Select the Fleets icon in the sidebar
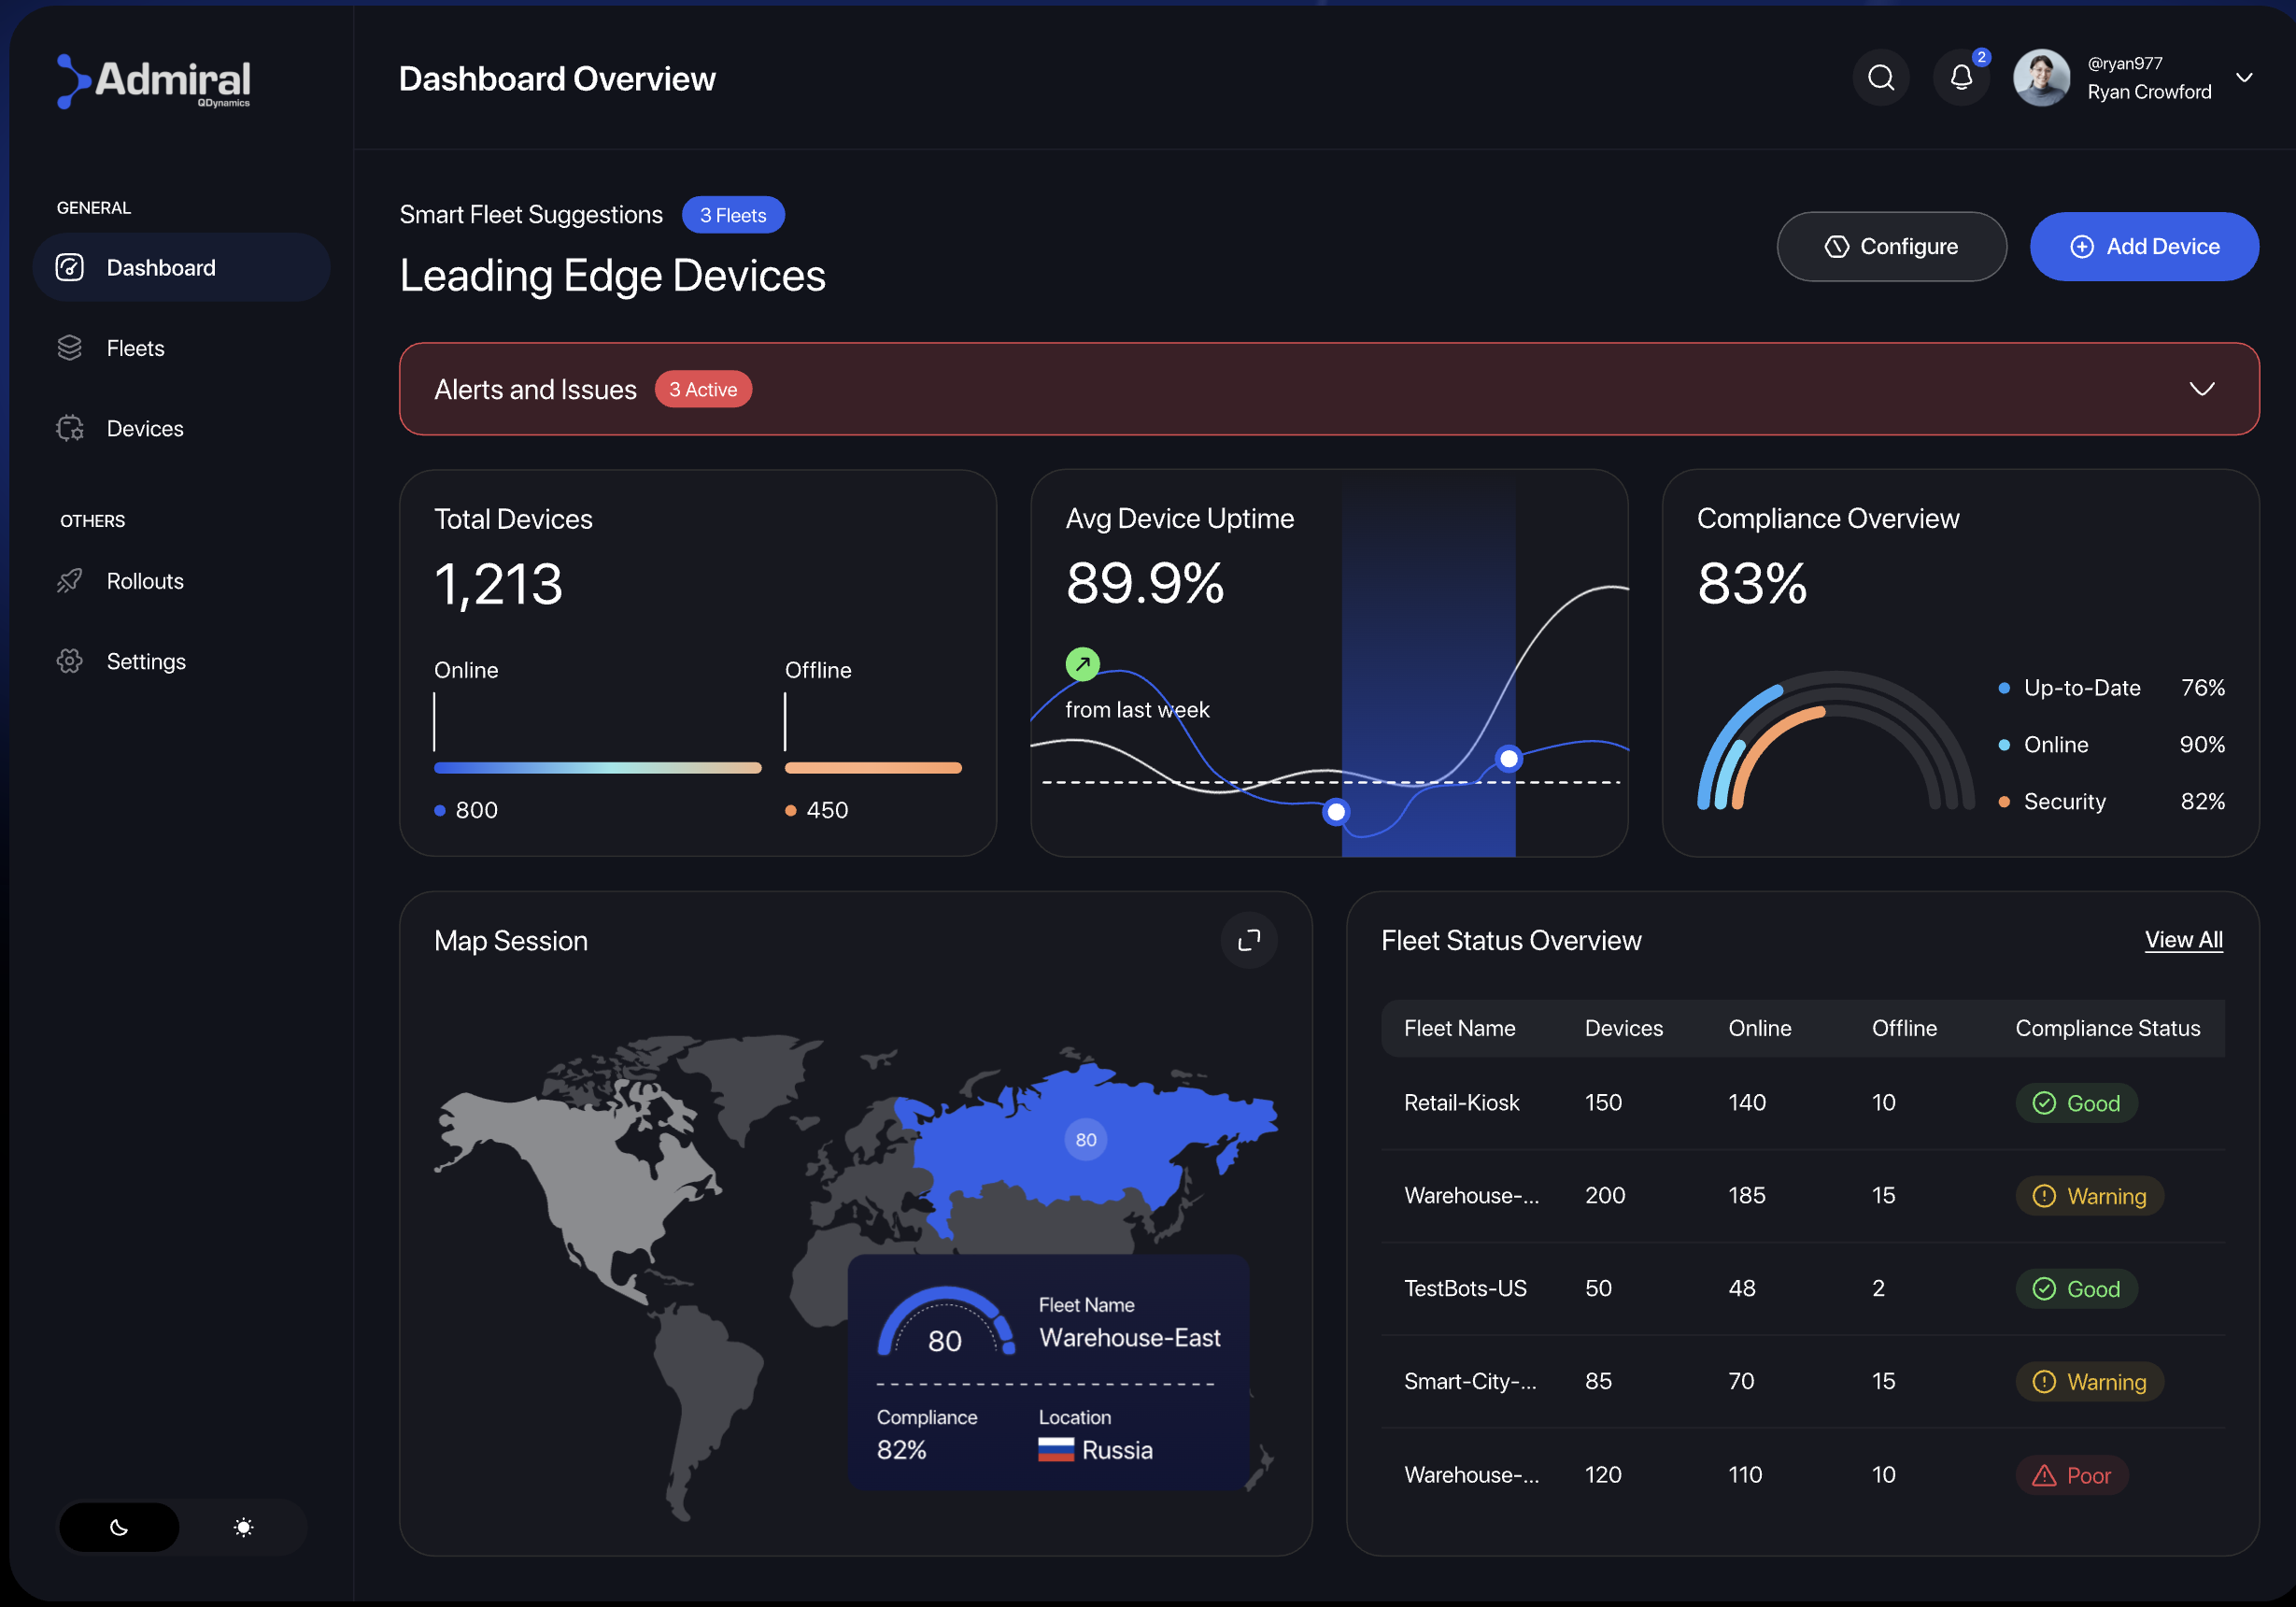Viewport: 2296px width, 1607px height. (69, 347)
